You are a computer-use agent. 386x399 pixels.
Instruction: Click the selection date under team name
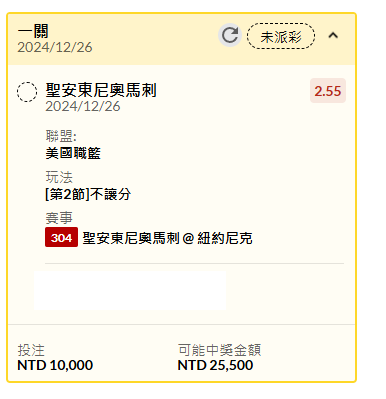coord(83,106)
